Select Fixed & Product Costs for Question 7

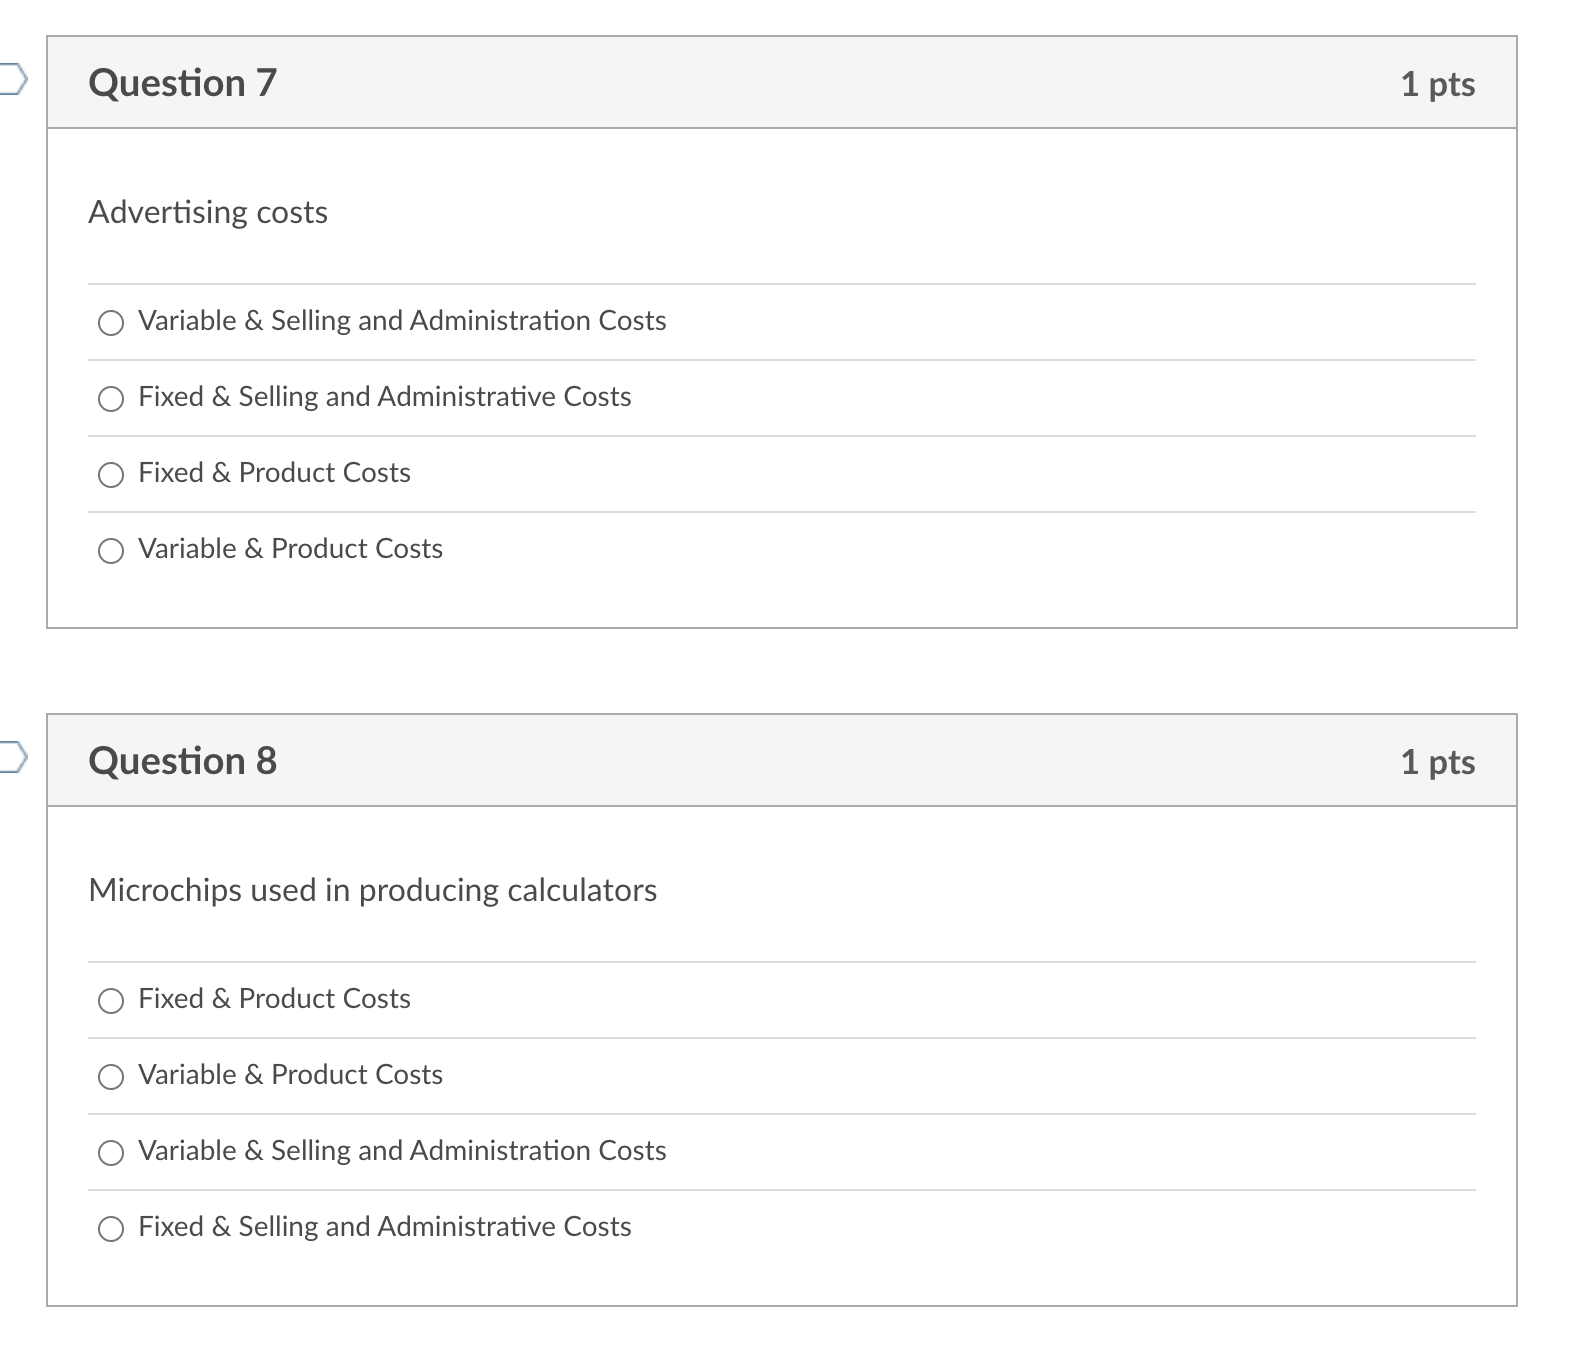(111, 475)
